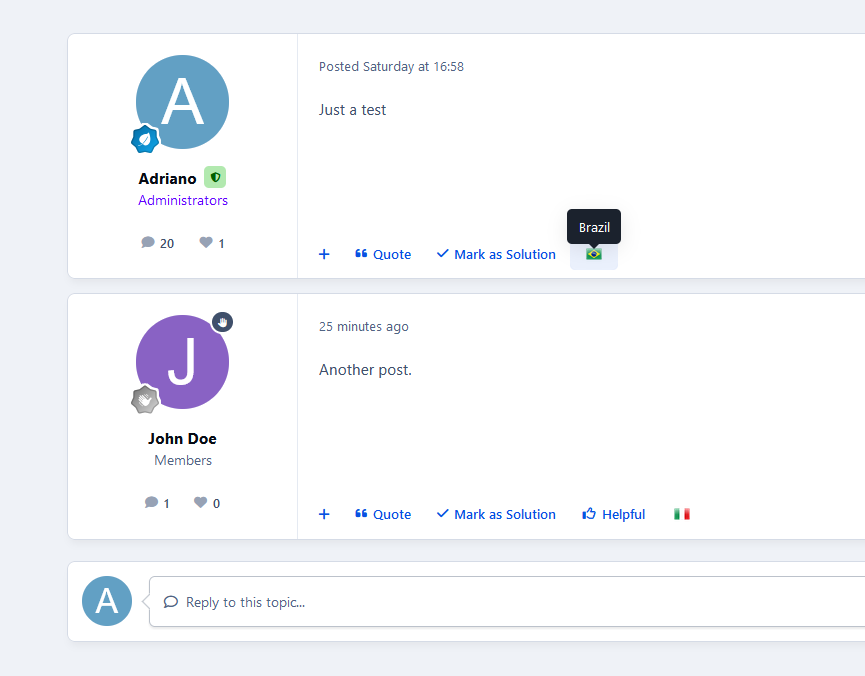Viewport: 865px width, 676px height.
Task: Click Adriano's post count speech bubble
Action: pos(148,243)
